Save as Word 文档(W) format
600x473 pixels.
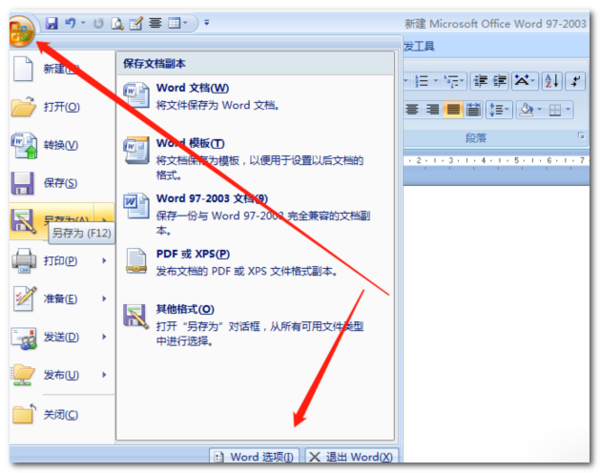pos(255,96)
